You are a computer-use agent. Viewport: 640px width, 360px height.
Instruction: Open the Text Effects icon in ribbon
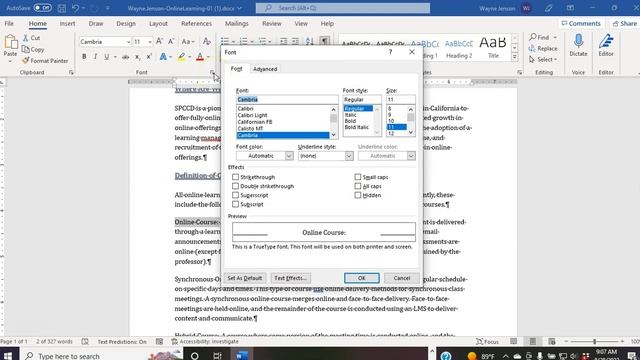163,57
